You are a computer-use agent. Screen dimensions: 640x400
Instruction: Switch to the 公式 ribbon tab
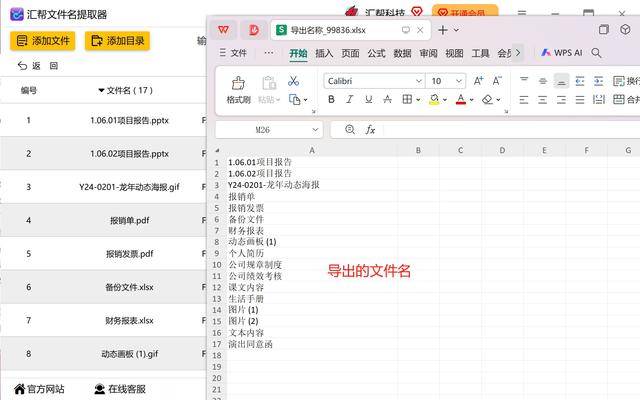coord(376,53)
